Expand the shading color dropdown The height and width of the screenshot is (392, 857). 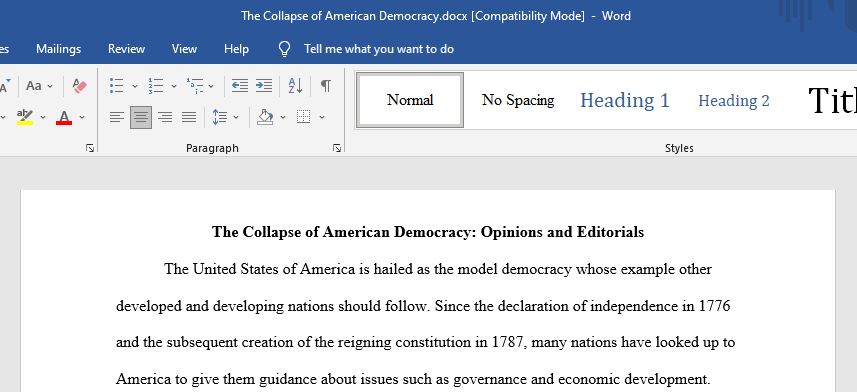283,117
